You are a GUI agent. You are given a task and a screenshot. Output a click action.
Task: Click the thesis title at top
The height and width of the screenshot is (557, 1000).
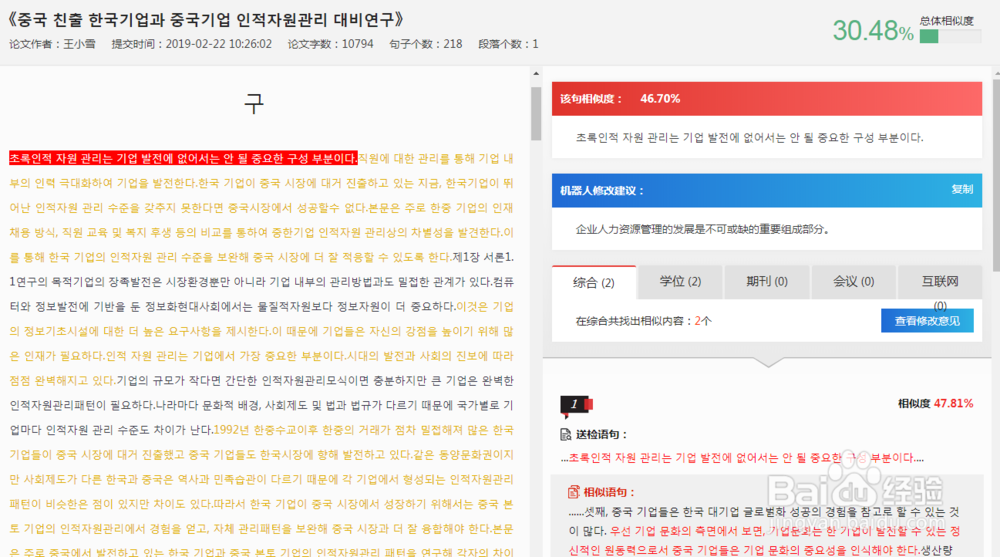[x=206, y=20]
